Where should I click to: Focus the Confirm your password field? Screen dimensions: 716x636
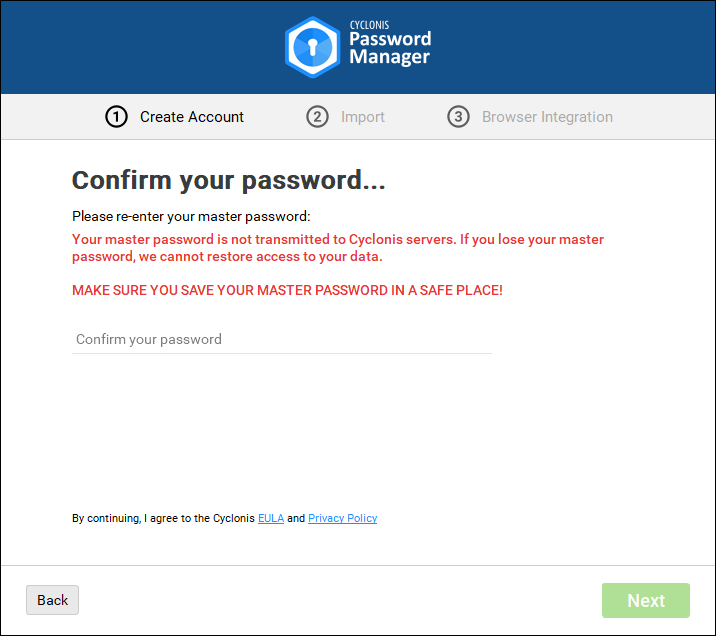(282, 339)
